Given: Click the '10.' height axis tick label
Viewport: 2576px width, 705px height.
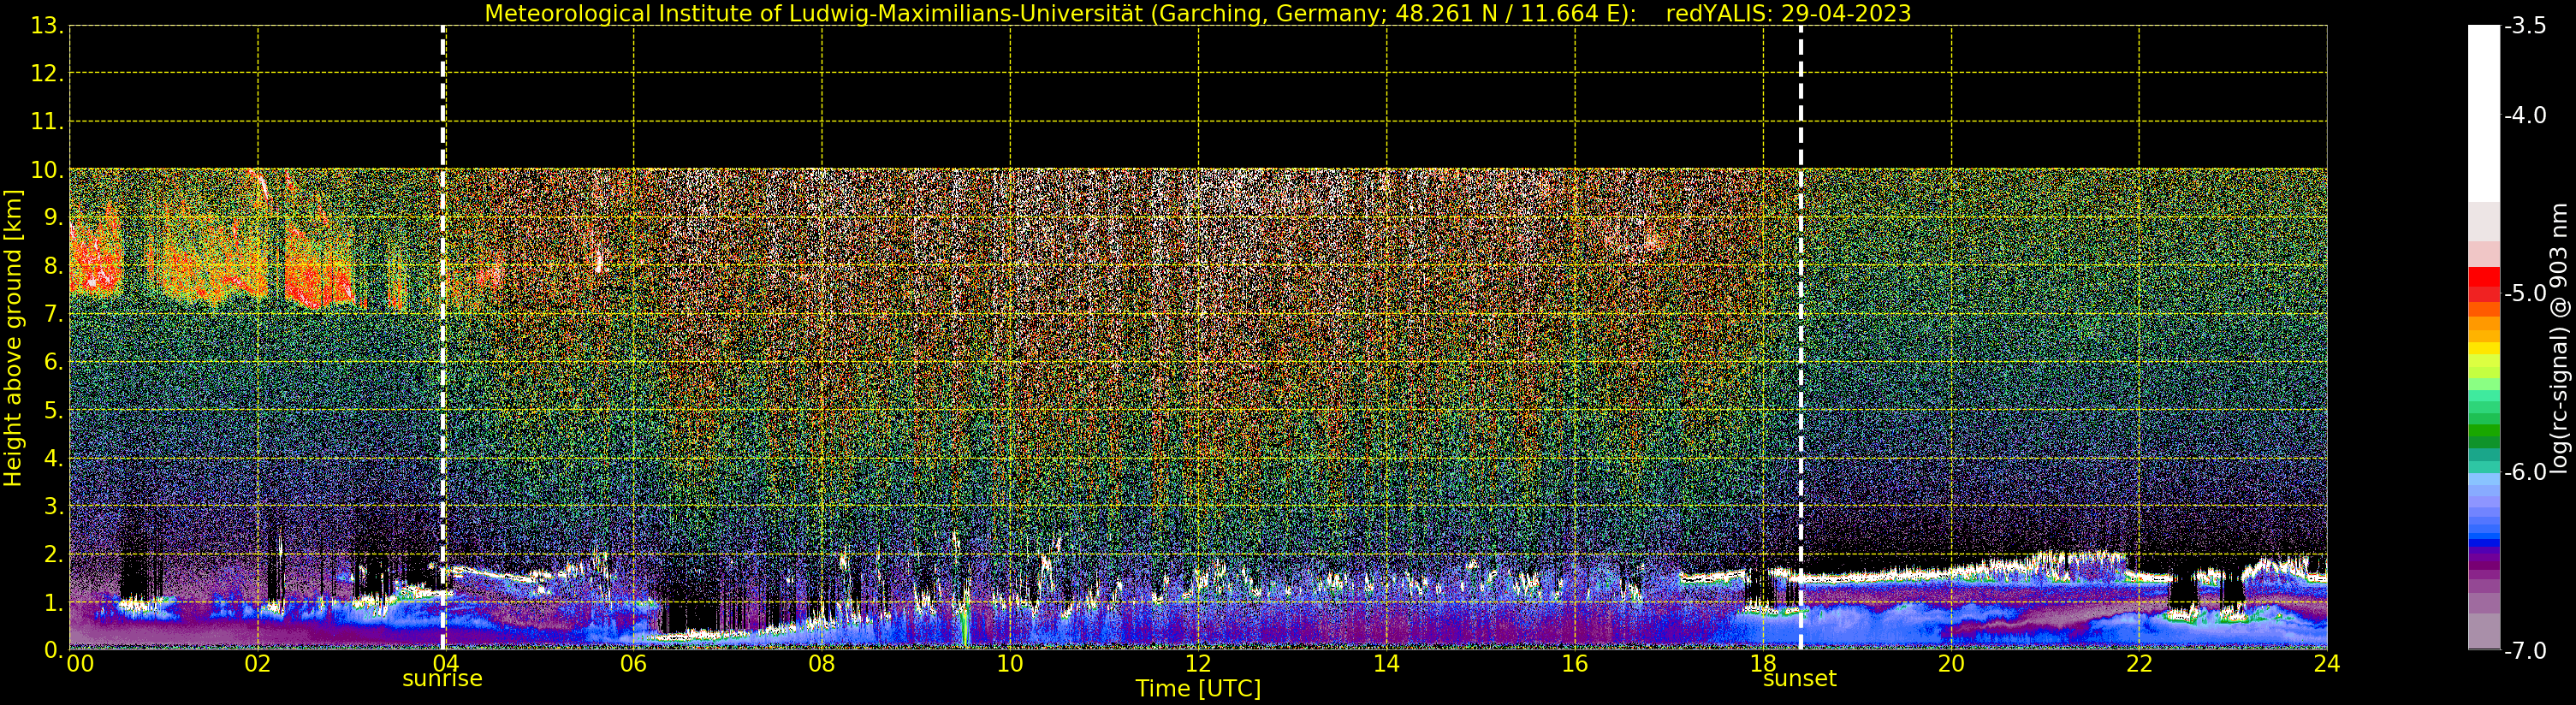Looking at the screenshot, I should click(x=47, y=170).
